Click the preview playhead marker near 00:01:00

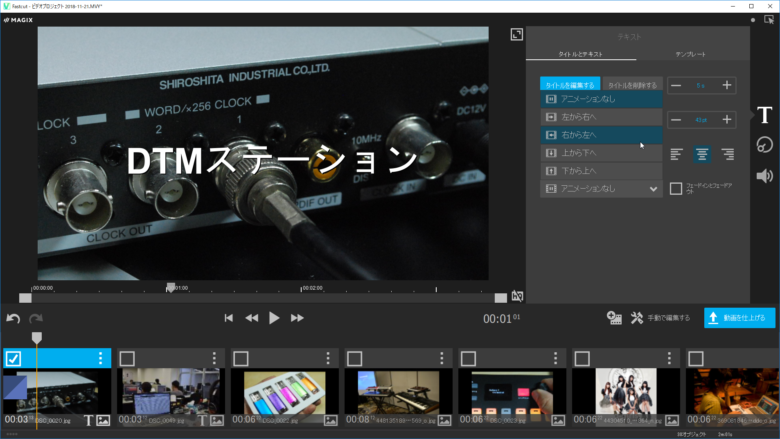point(171,287)
